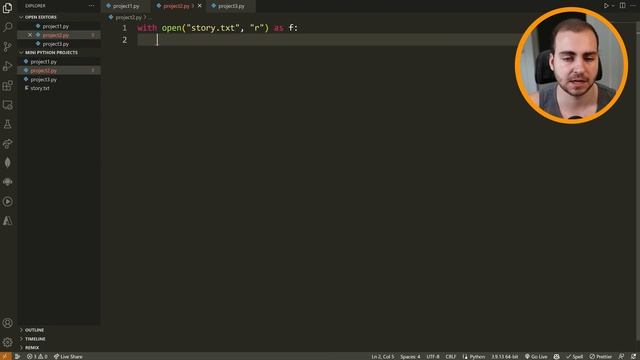
Task: Open errors and warnings in status bar
Action: (37, 356)
